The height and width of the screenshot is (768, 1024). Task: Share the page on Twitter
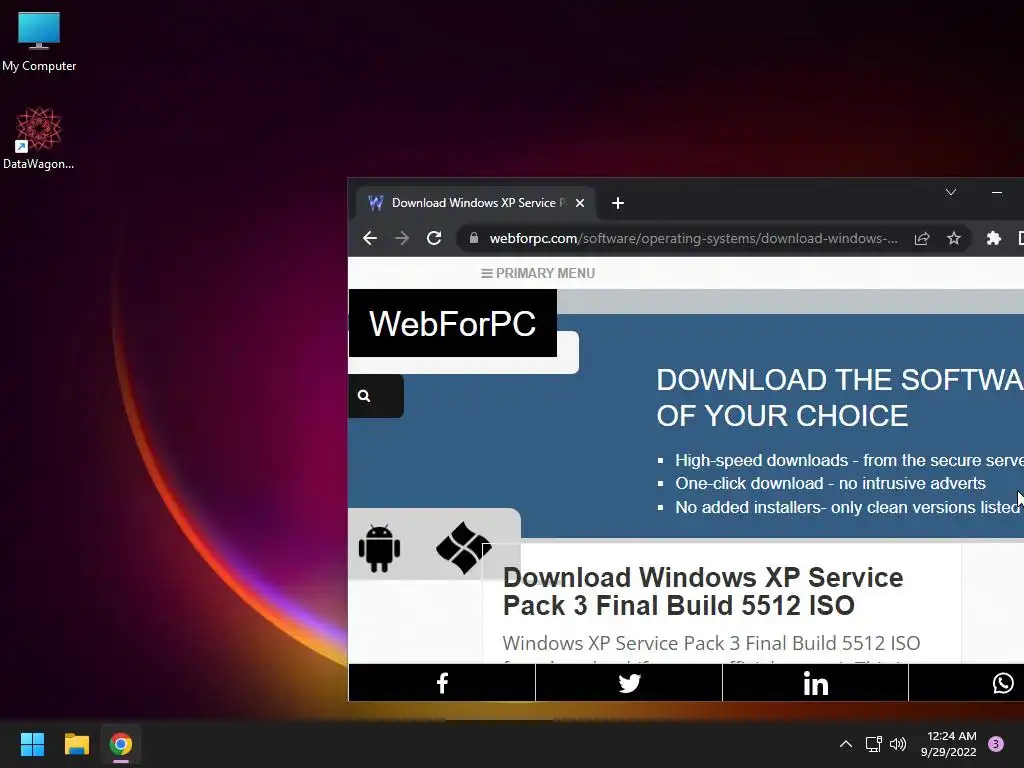629,683
